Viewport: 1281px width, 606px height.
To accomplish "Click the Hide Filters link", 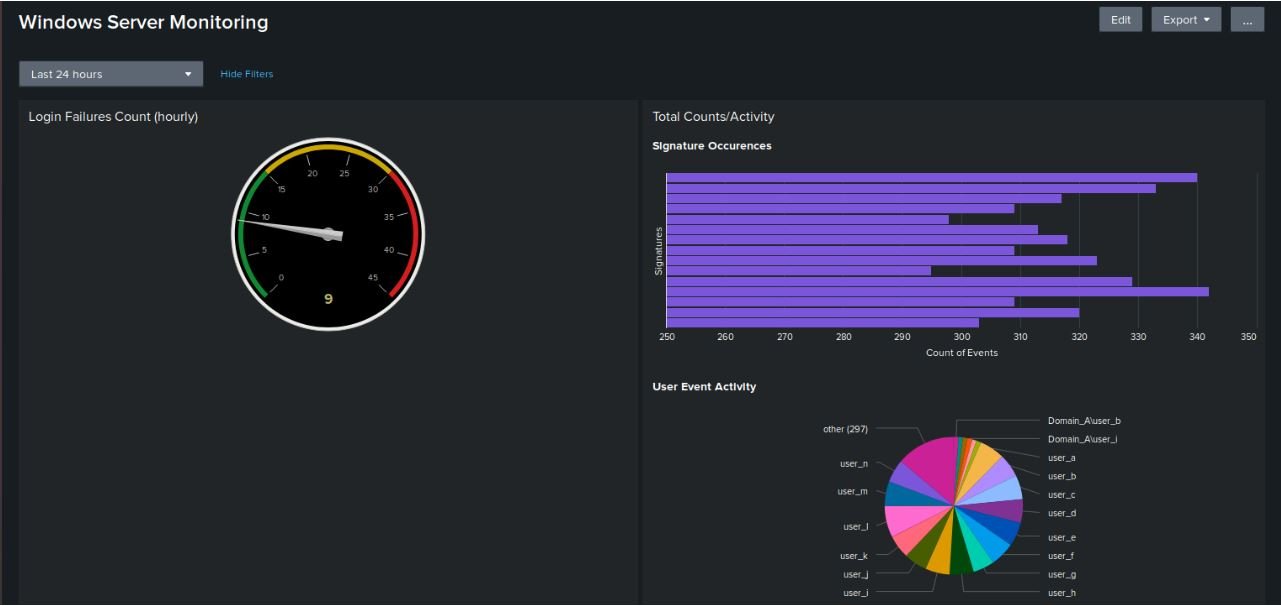I will 246,74.
